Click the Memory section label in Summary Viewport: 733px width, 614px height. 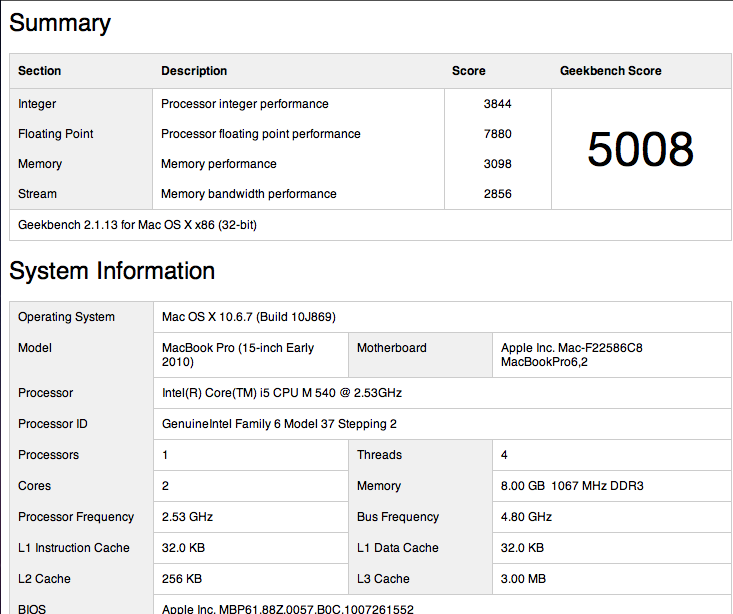(x=40, y=164)
